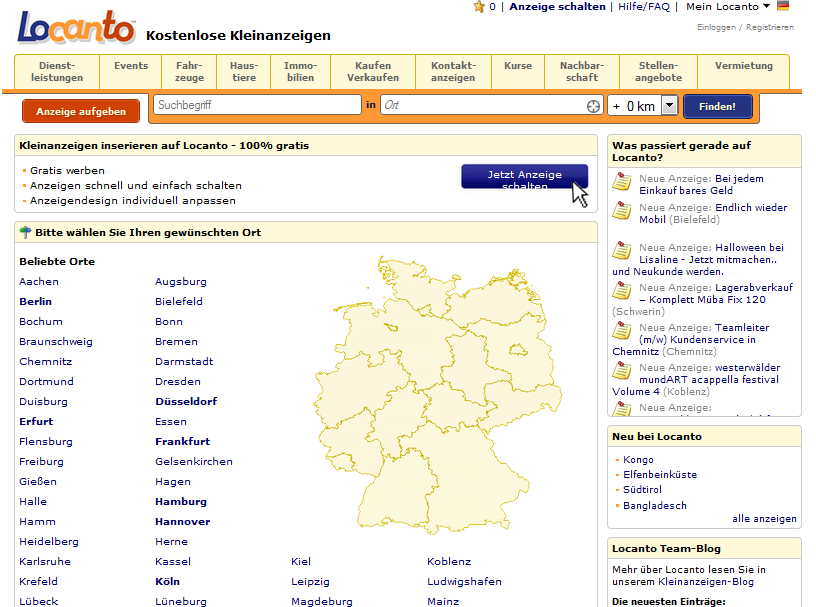Click the Germany map
Viewport: 816px width, 607px height.
(438, 395)
